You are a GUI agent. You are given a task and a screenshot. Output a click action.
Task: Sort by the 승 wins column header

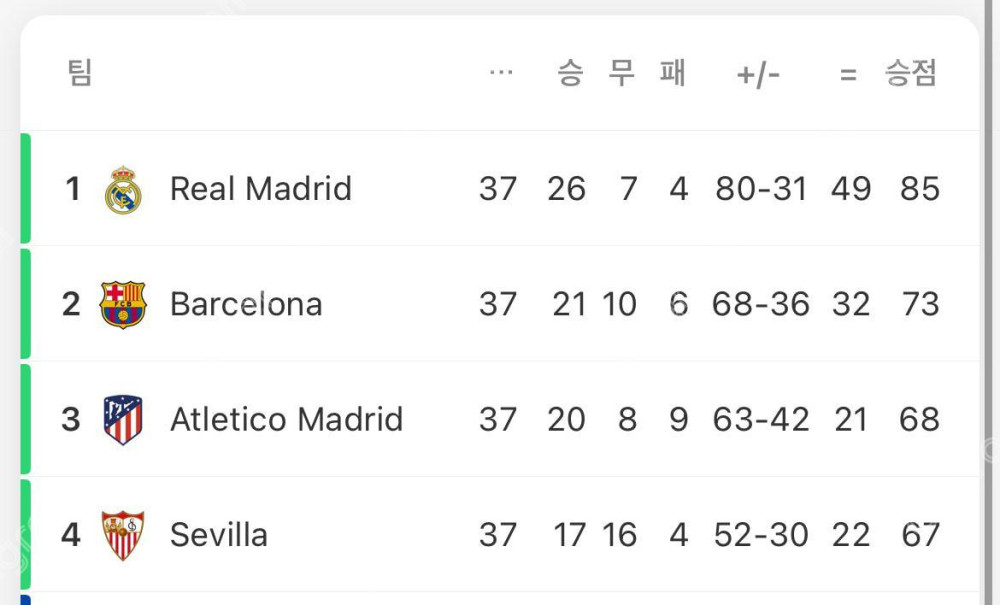[x=569, y=73]
